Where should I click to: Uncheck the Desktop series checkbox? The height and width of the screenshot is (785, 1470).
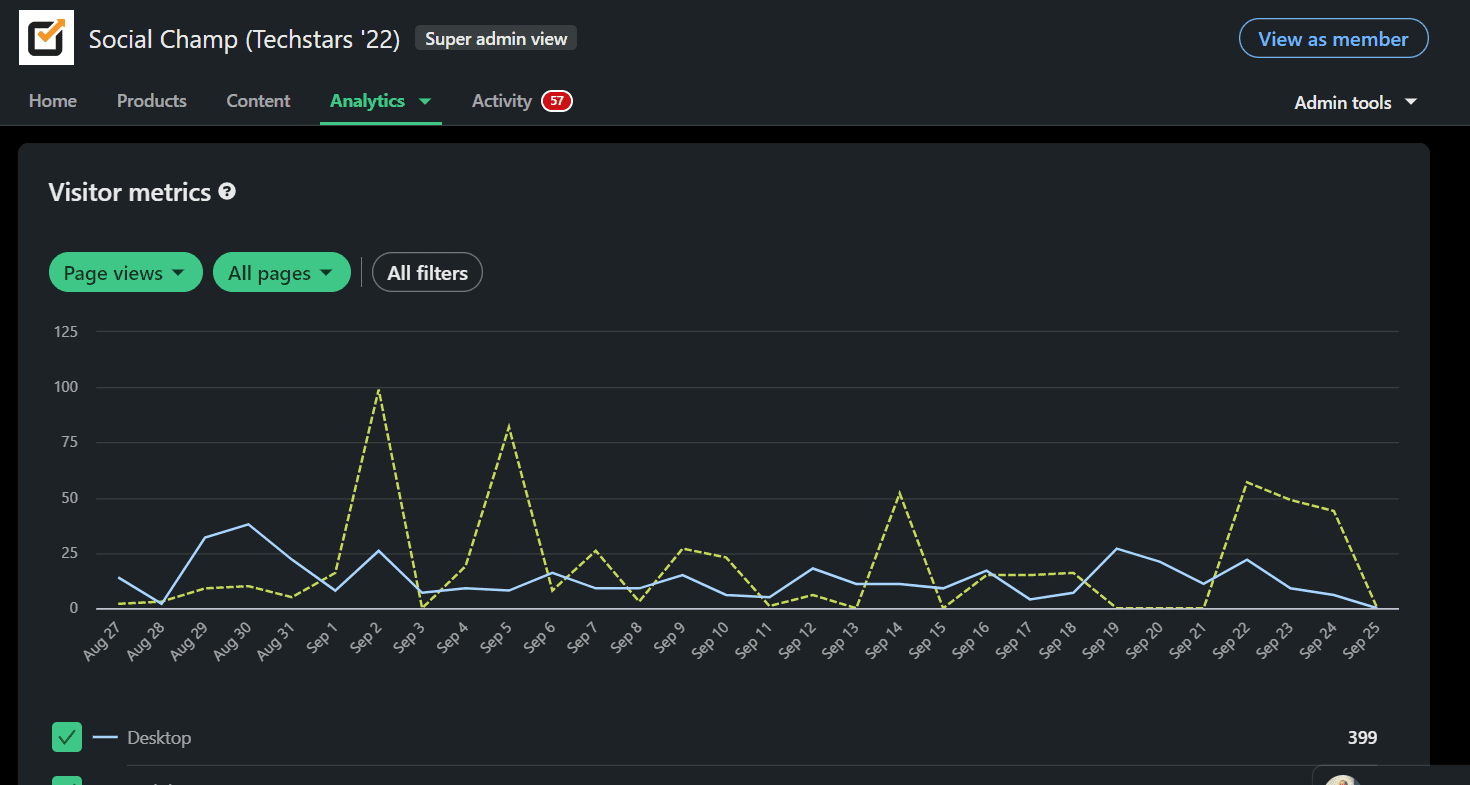point(67,738)
